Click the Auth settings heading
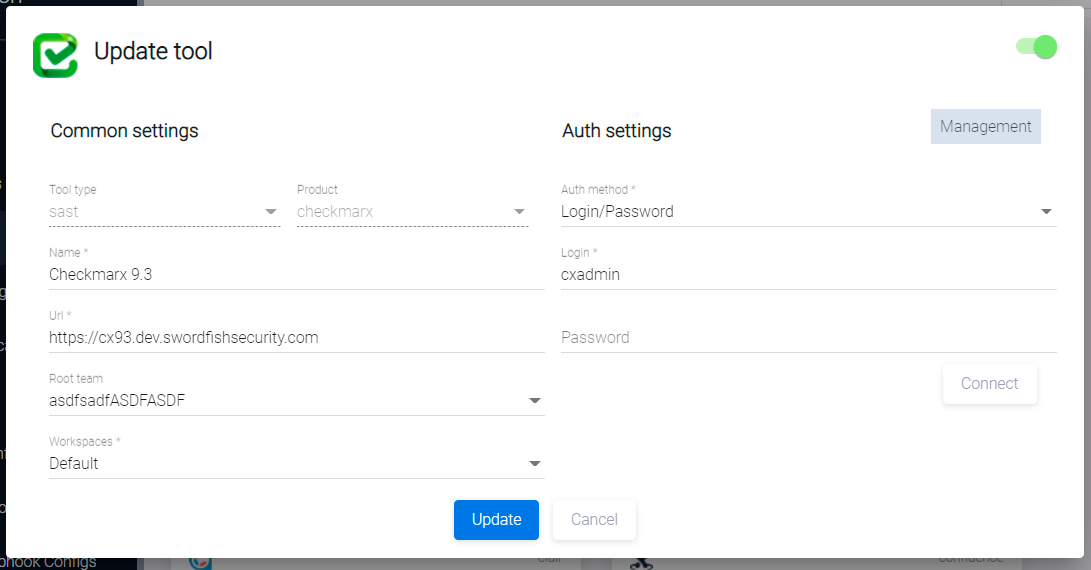Viewport: 1091px width, 570px height. point(616,131)
